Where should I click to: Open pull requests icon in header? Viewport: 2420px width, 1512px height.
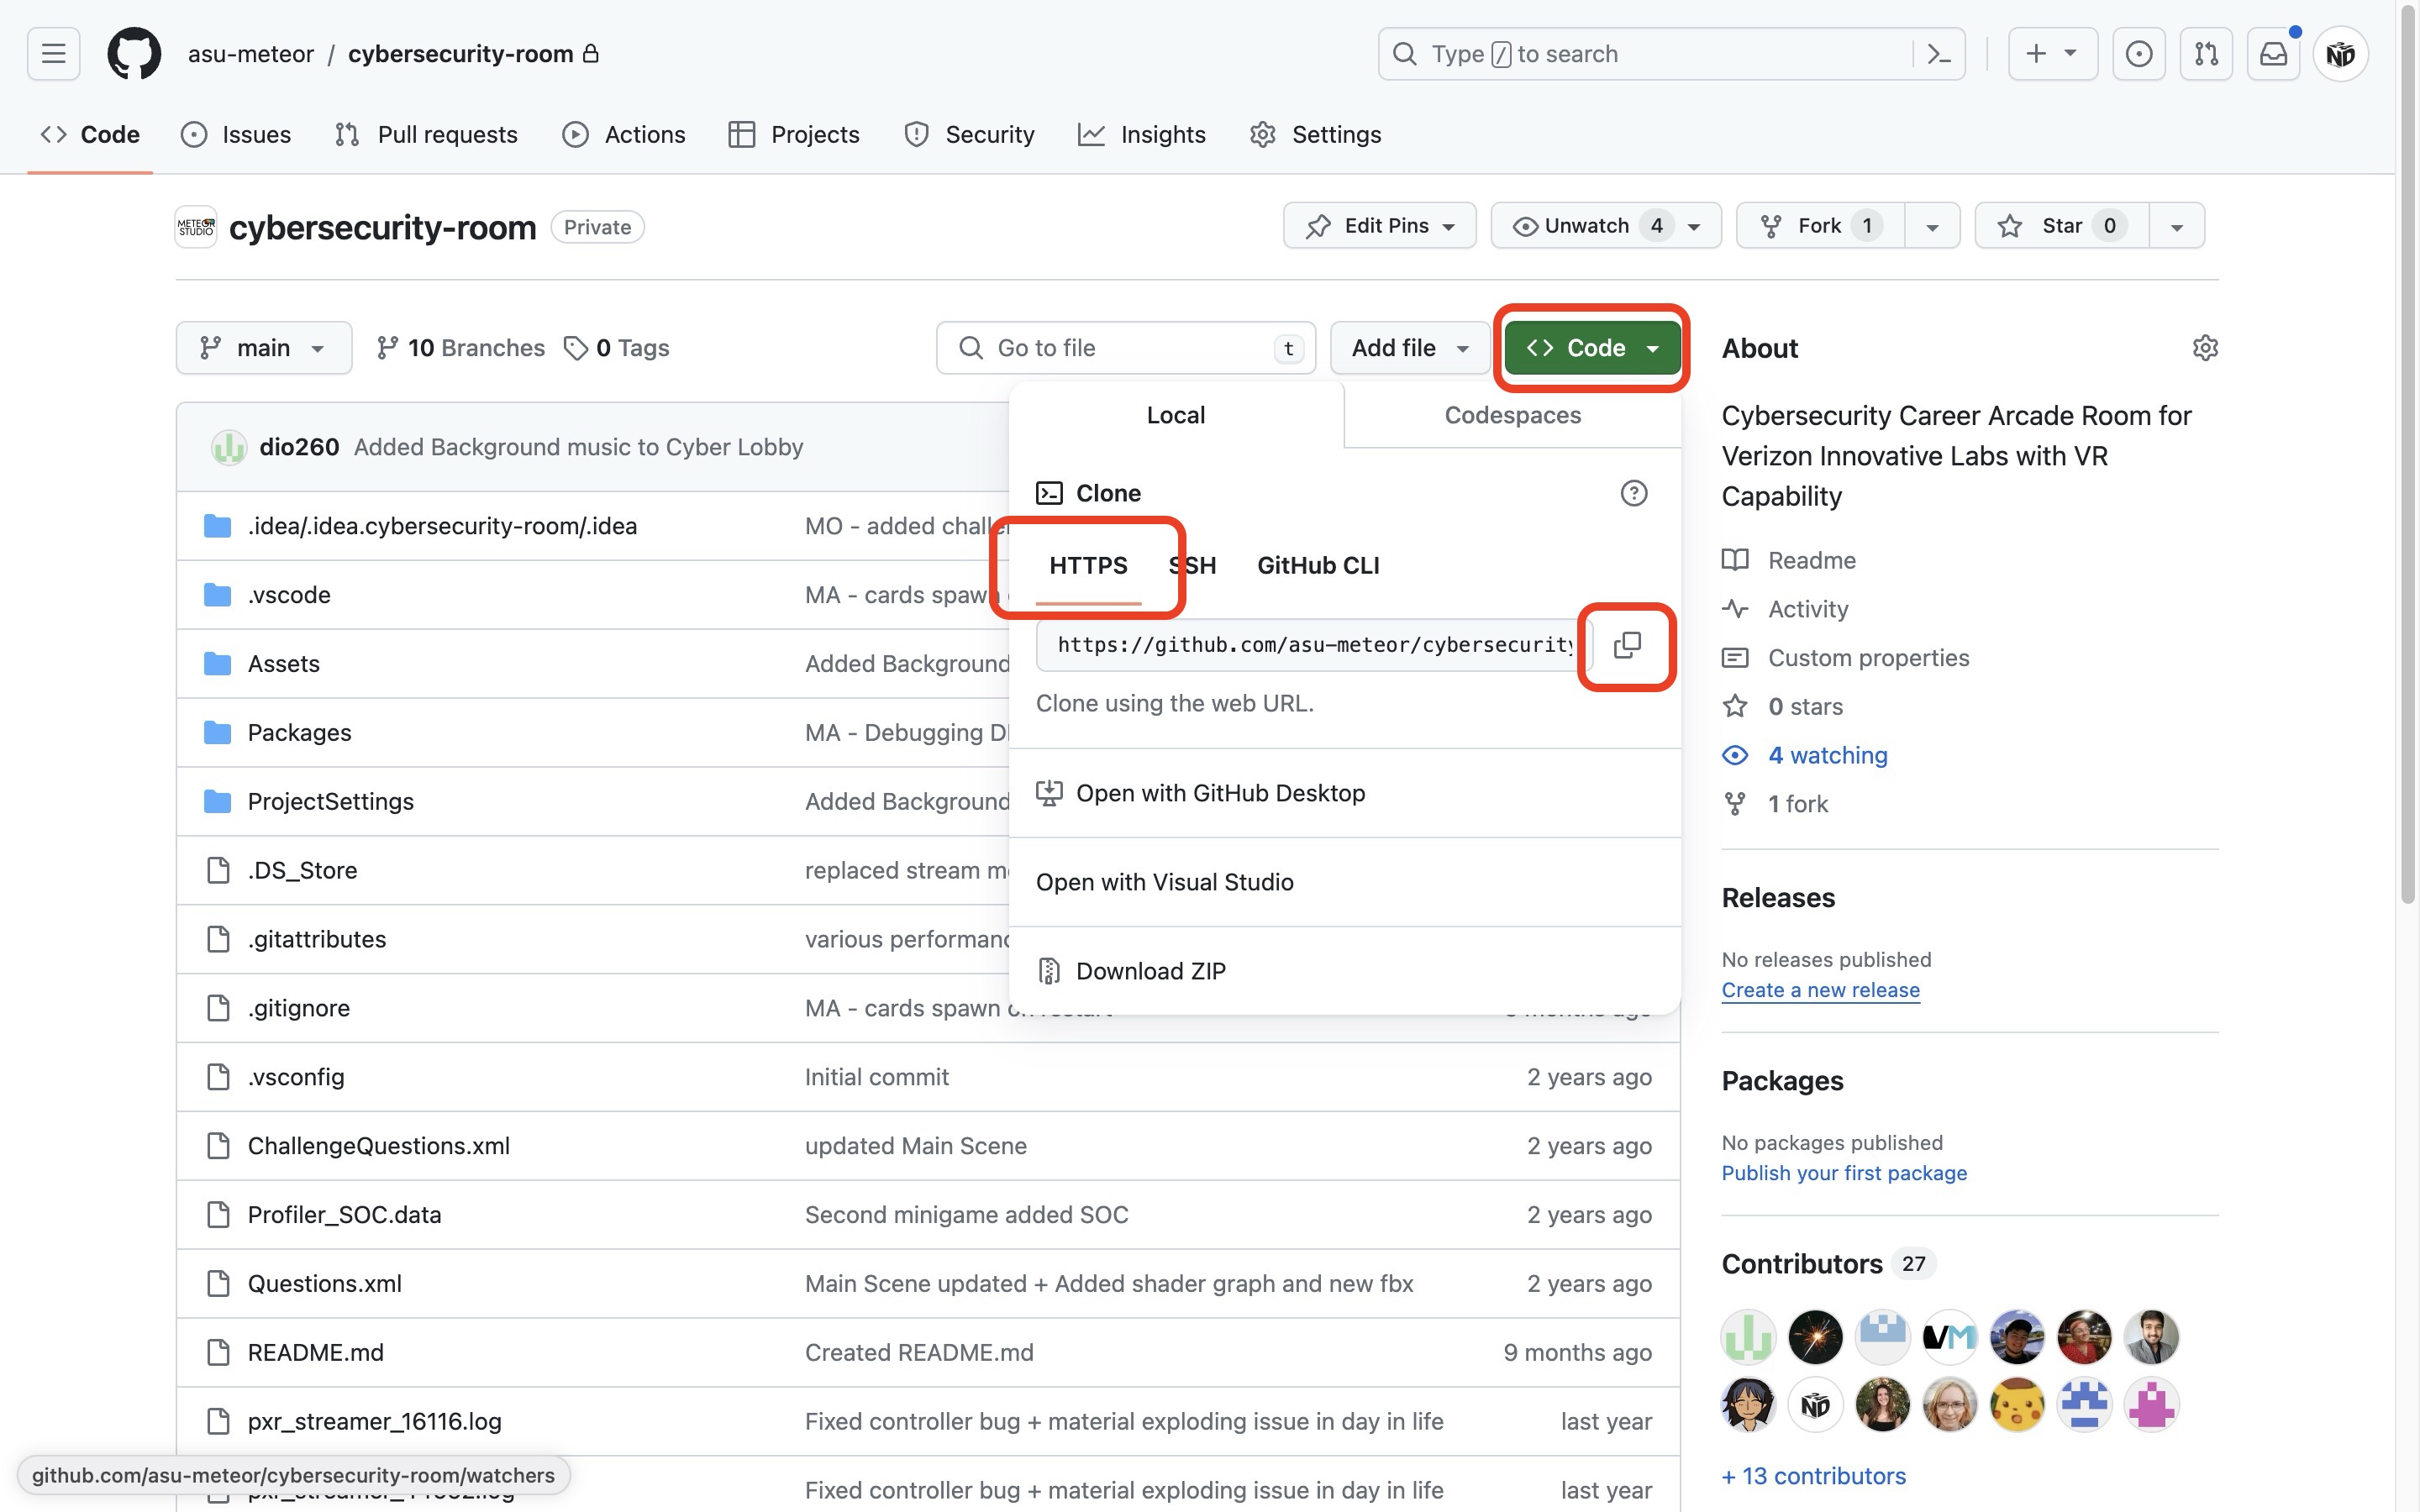point(2206,54)
